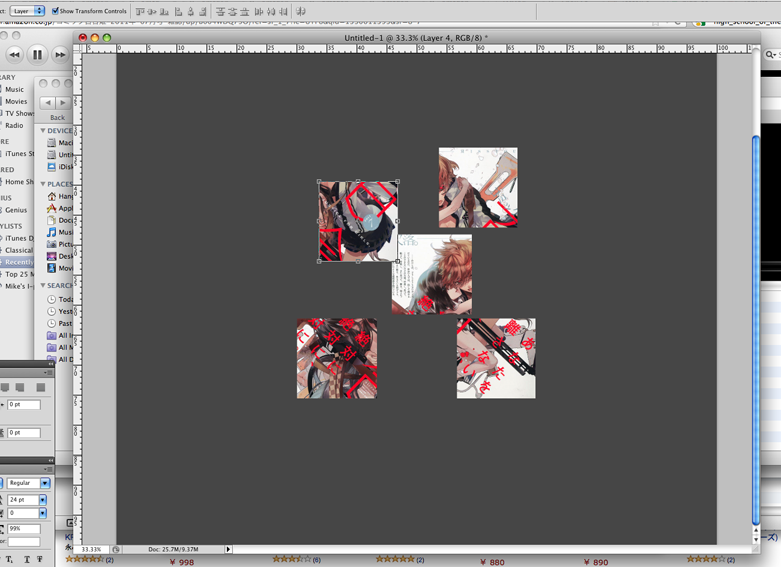Click the Distribute Bottom Edges icon
The width and height of the screenshot is (781, 567).
[x=244, y=11]
